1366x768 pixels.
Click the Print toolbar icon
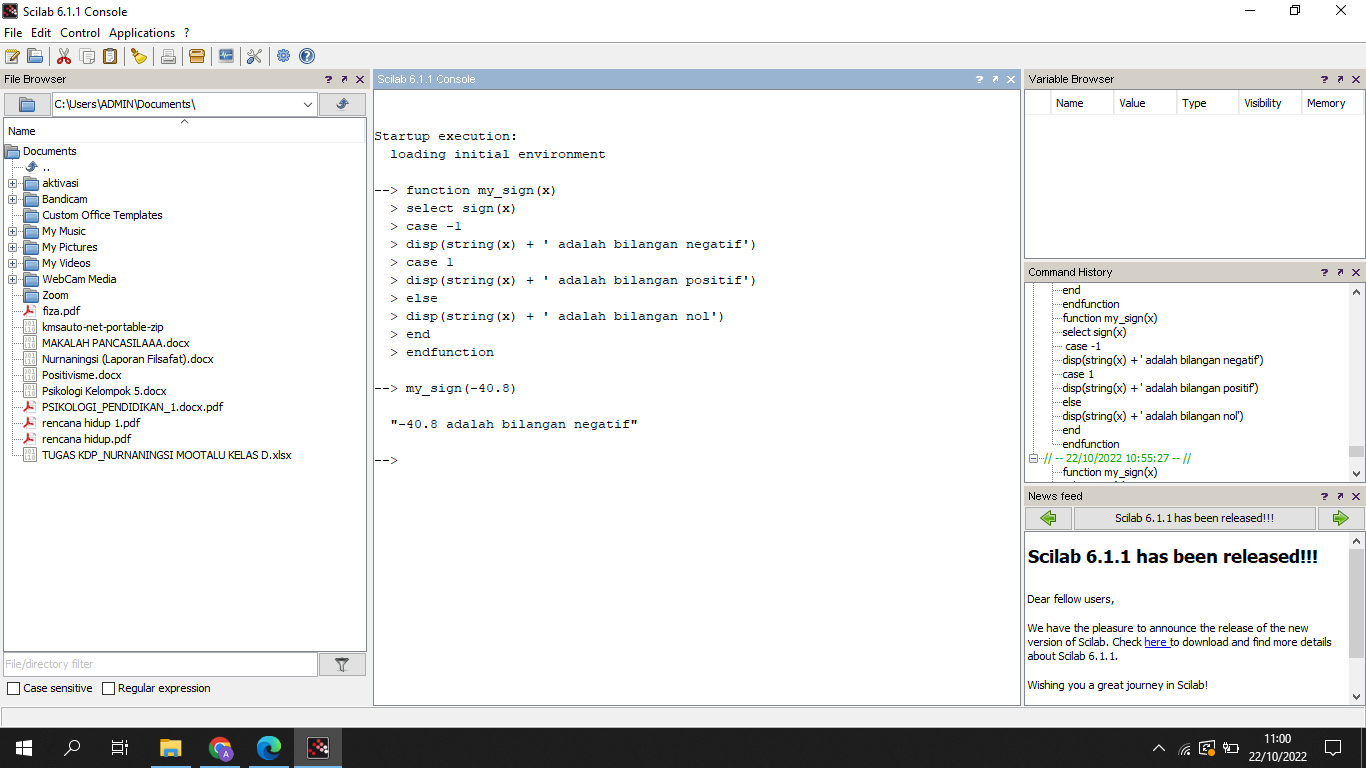tap(168, 56)
